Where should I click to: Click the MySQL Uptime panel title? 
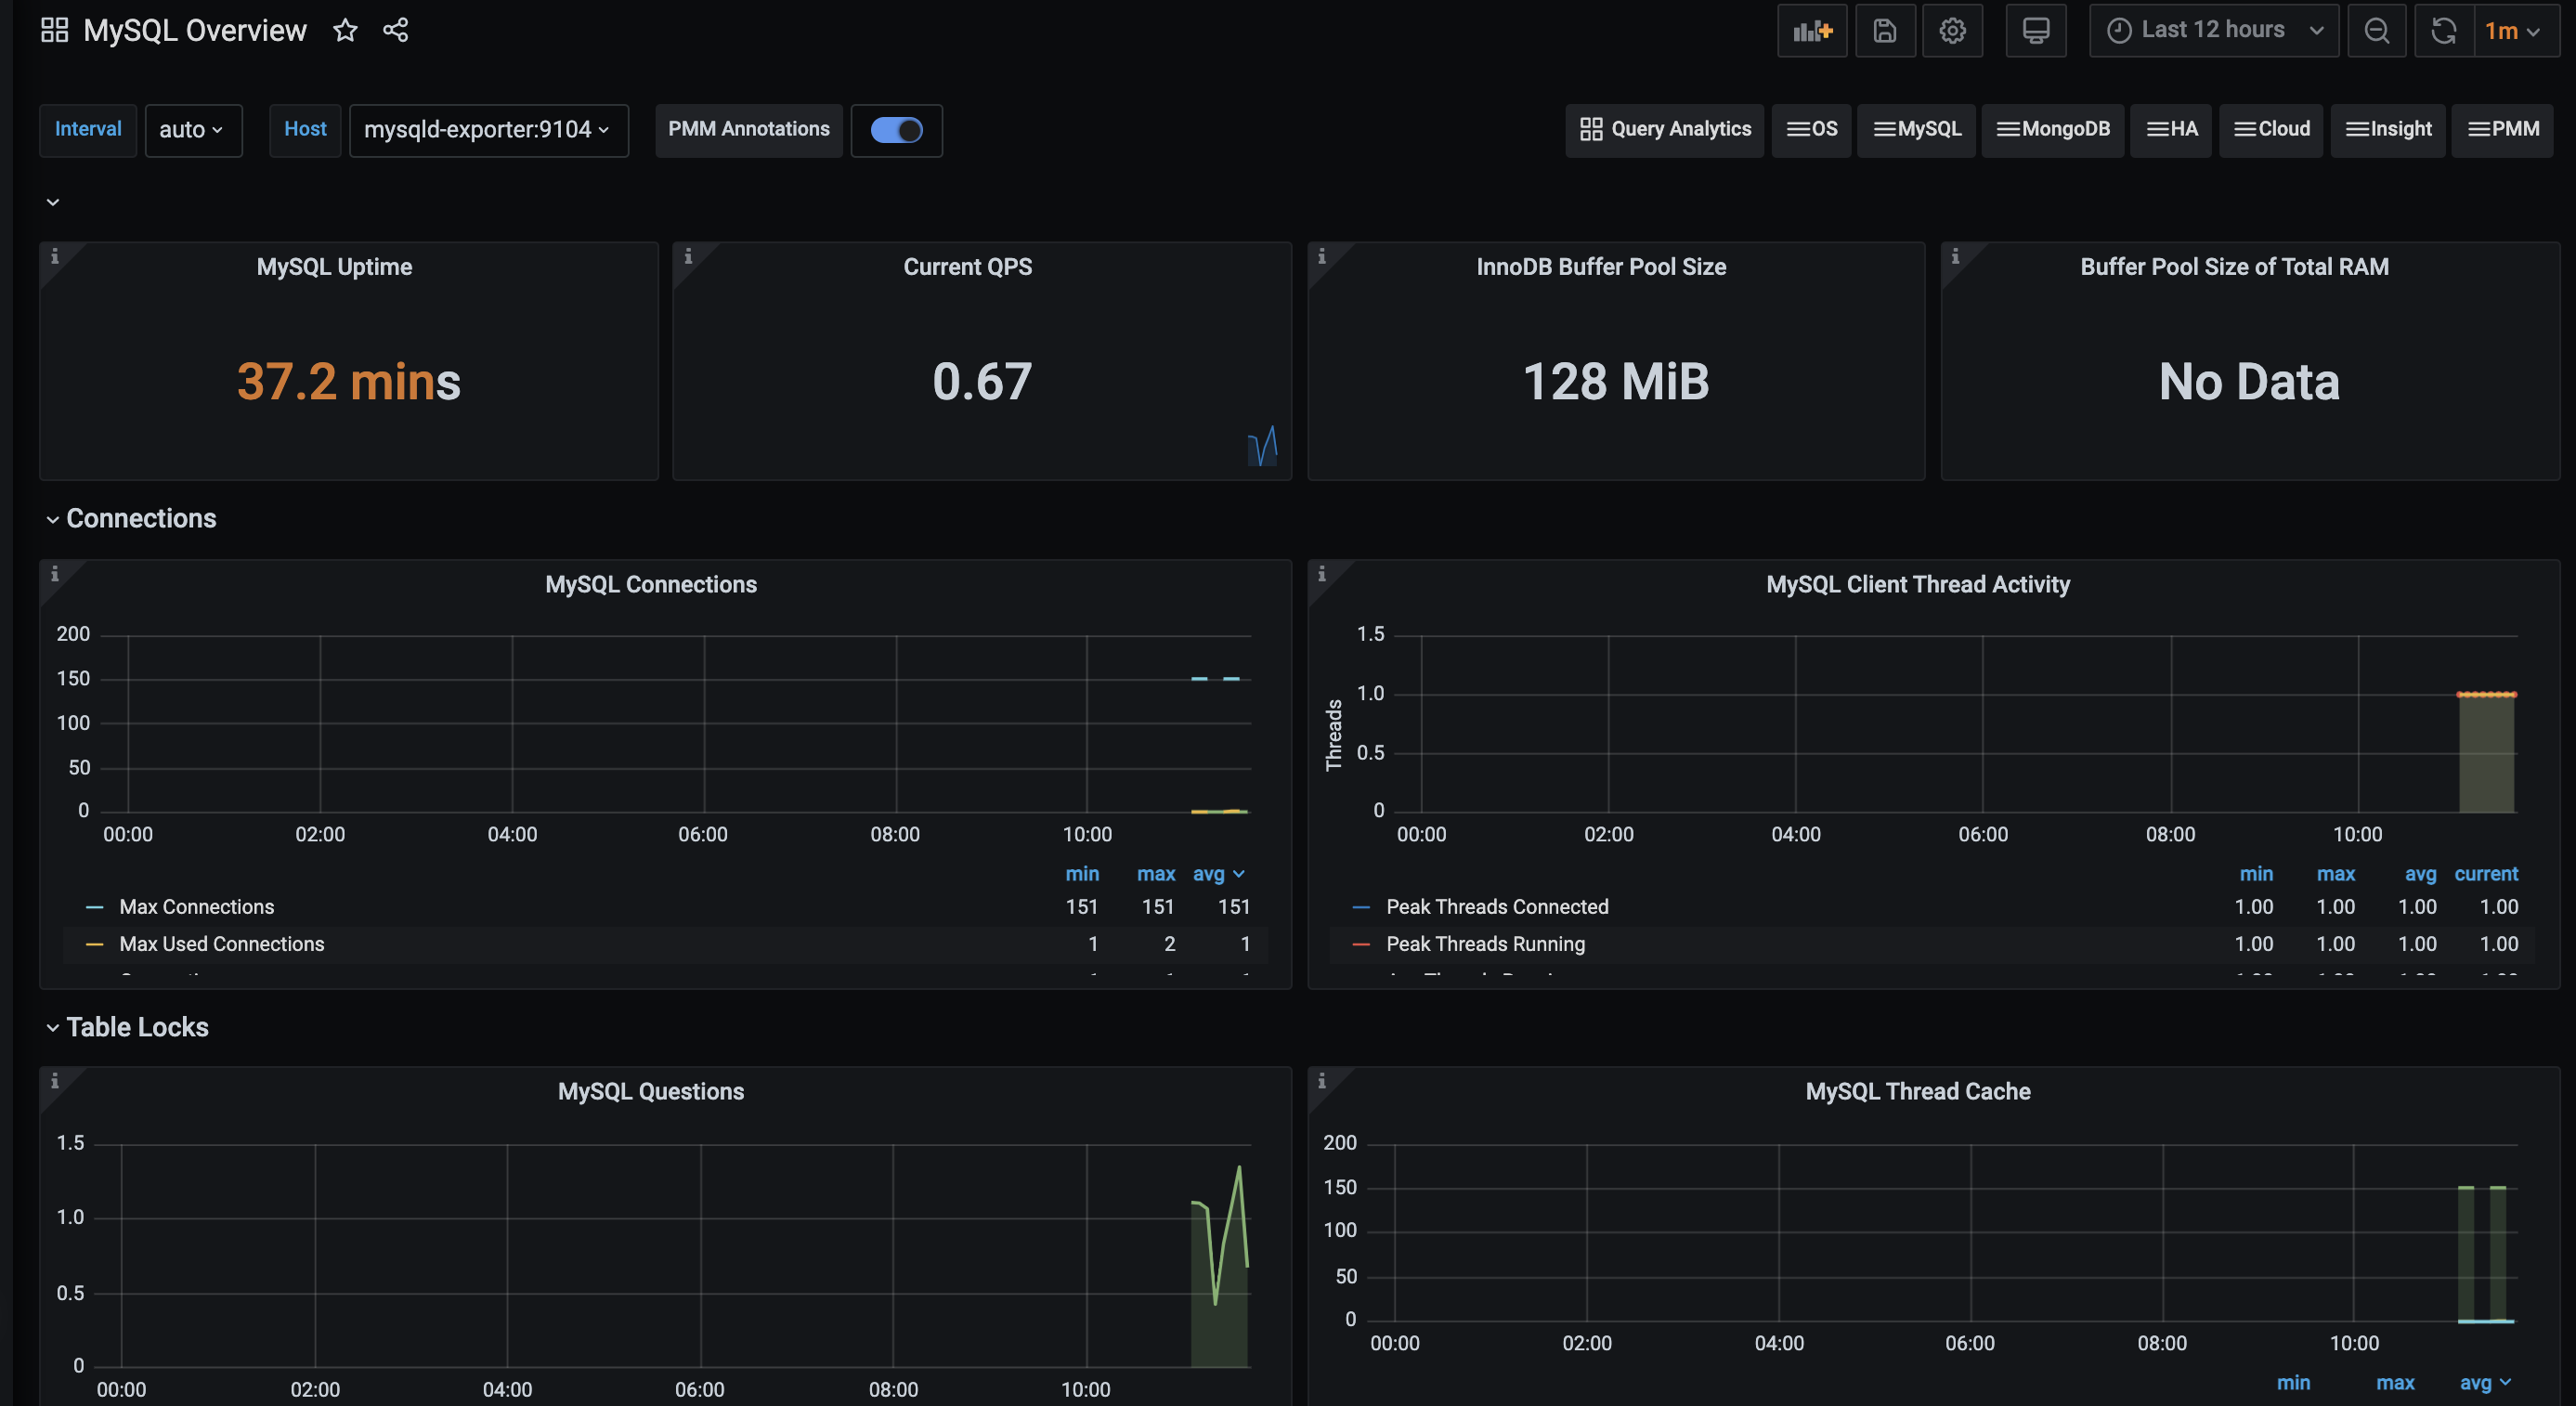point(334,267)
